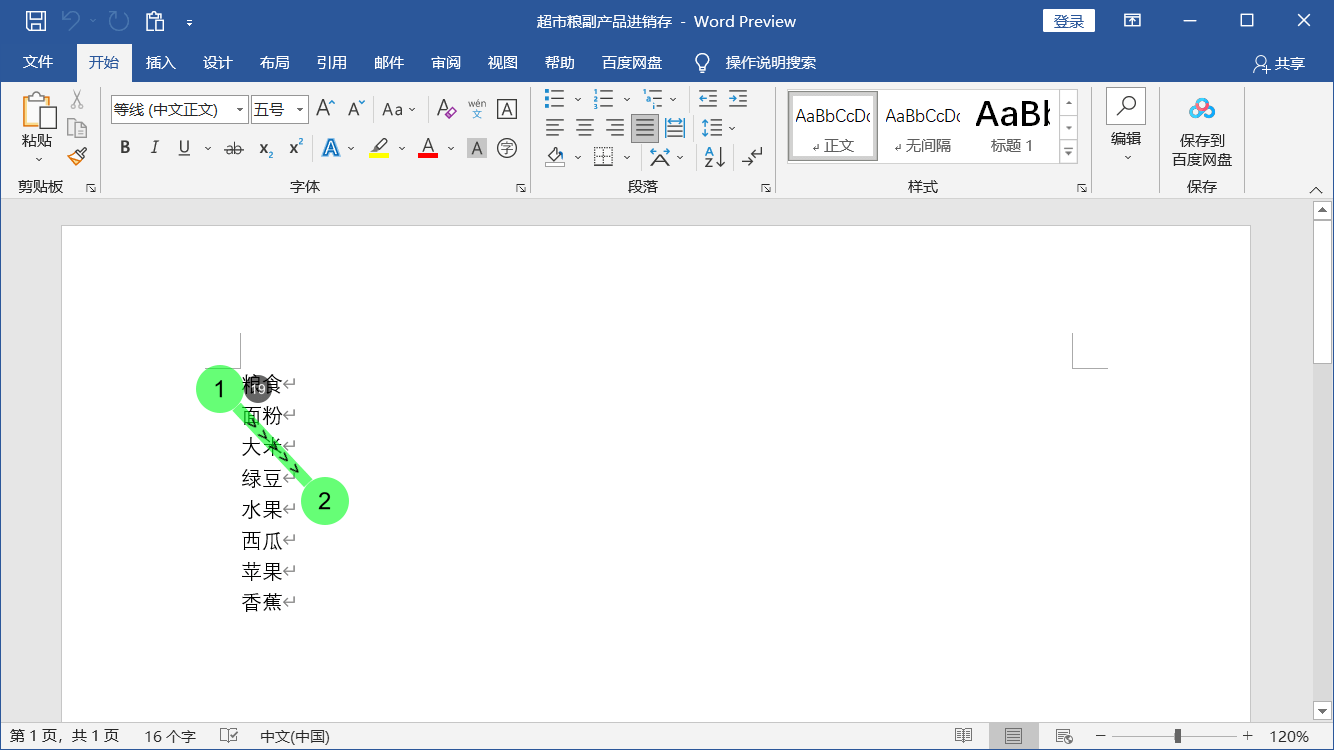Expand the Numbering list dropdown arrow
The height and width of the screenshot is (750, 1334).
(627, 99)
